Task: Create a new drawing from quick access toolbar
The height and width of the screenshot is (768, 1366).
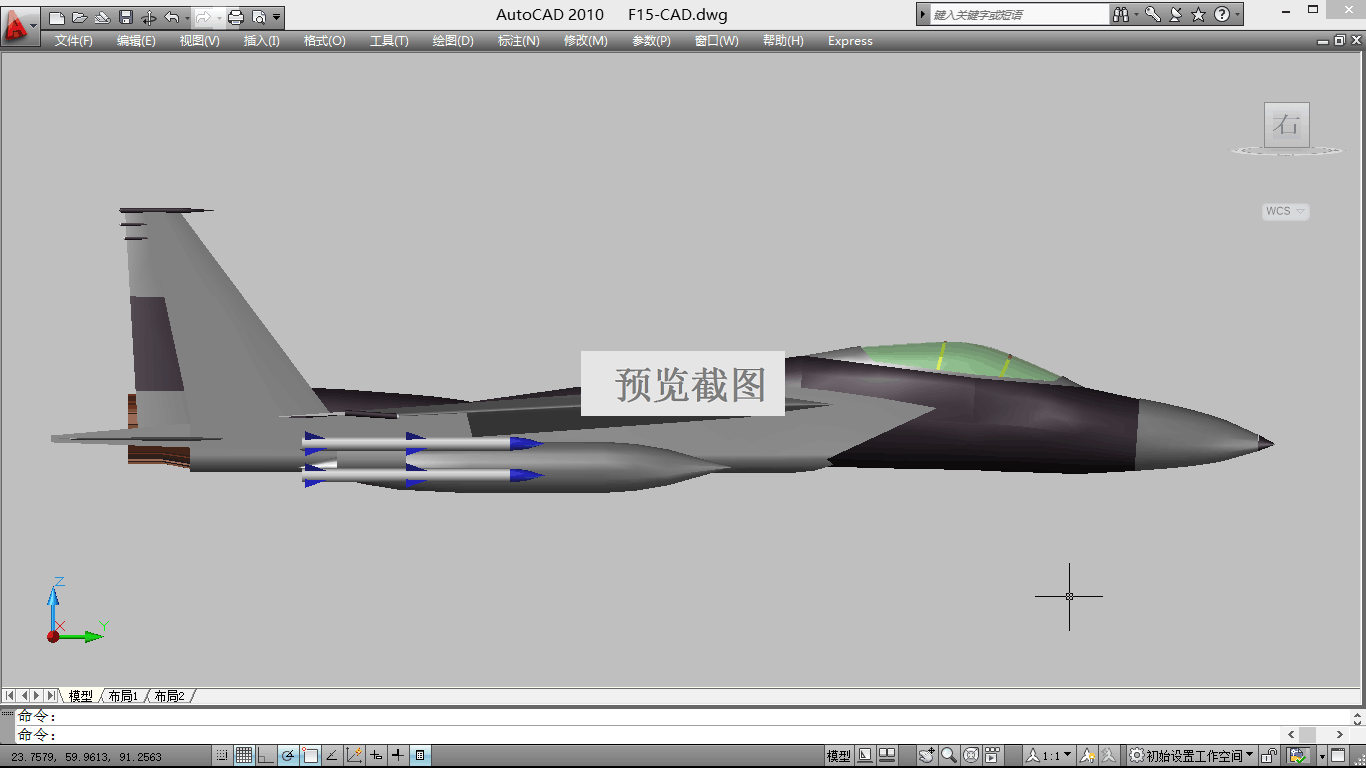Action: coord(57,17)
